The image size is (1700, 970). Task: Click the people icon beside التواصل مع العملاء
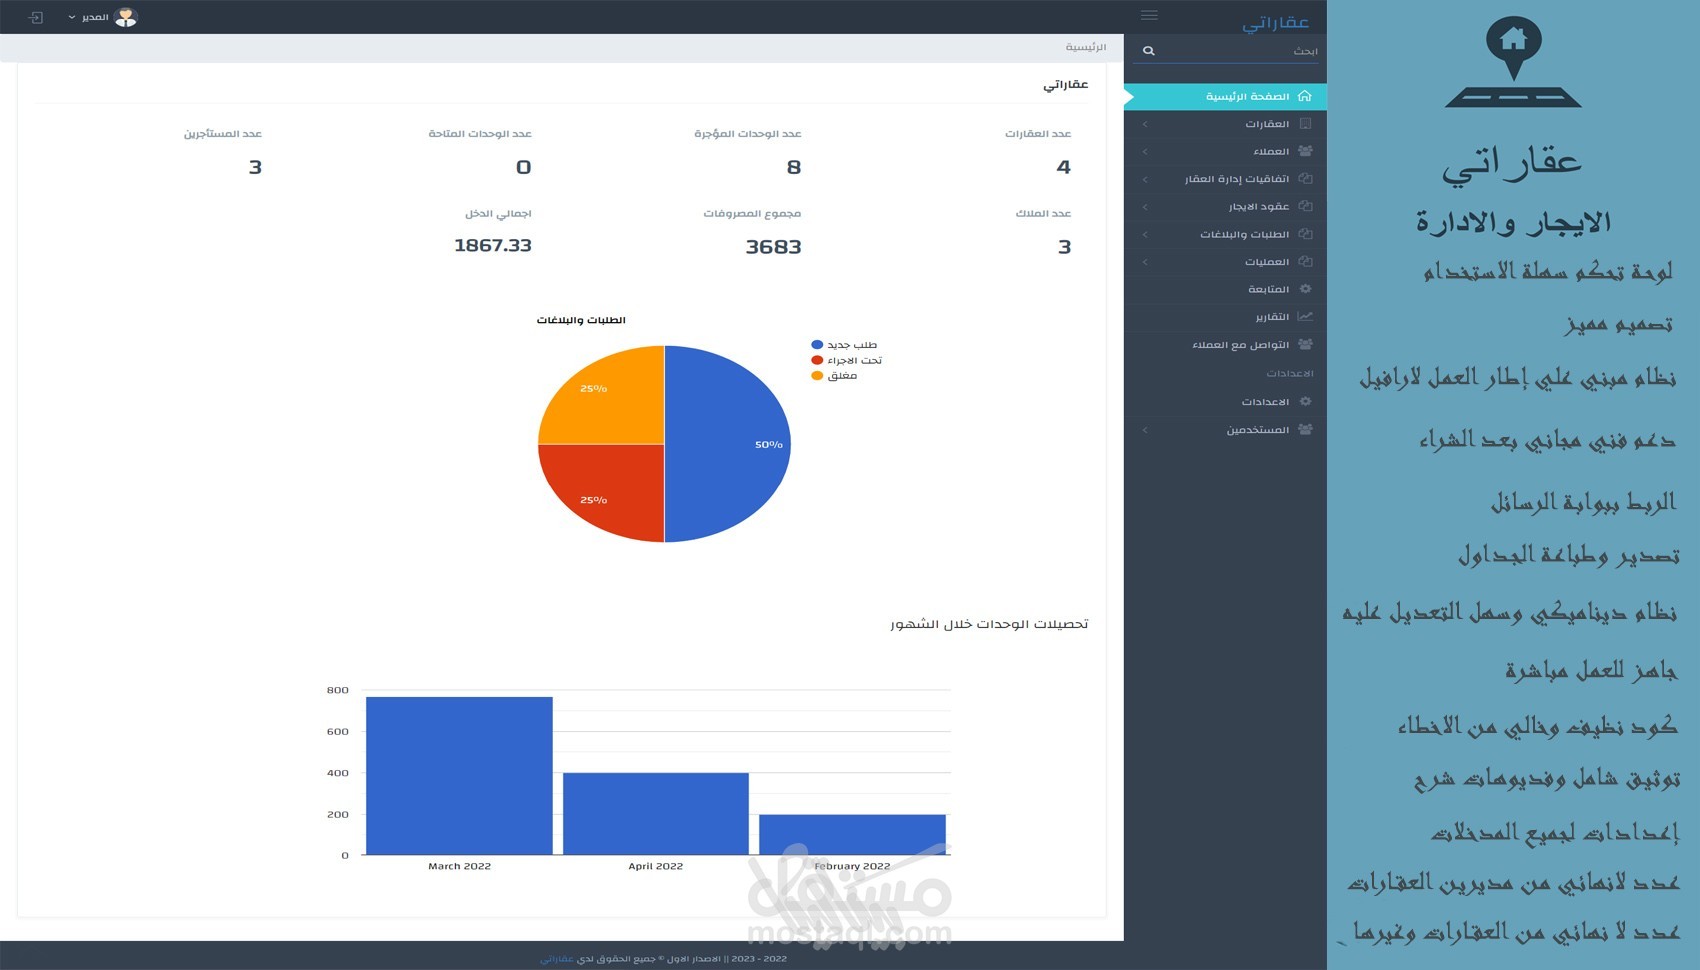1305,344
